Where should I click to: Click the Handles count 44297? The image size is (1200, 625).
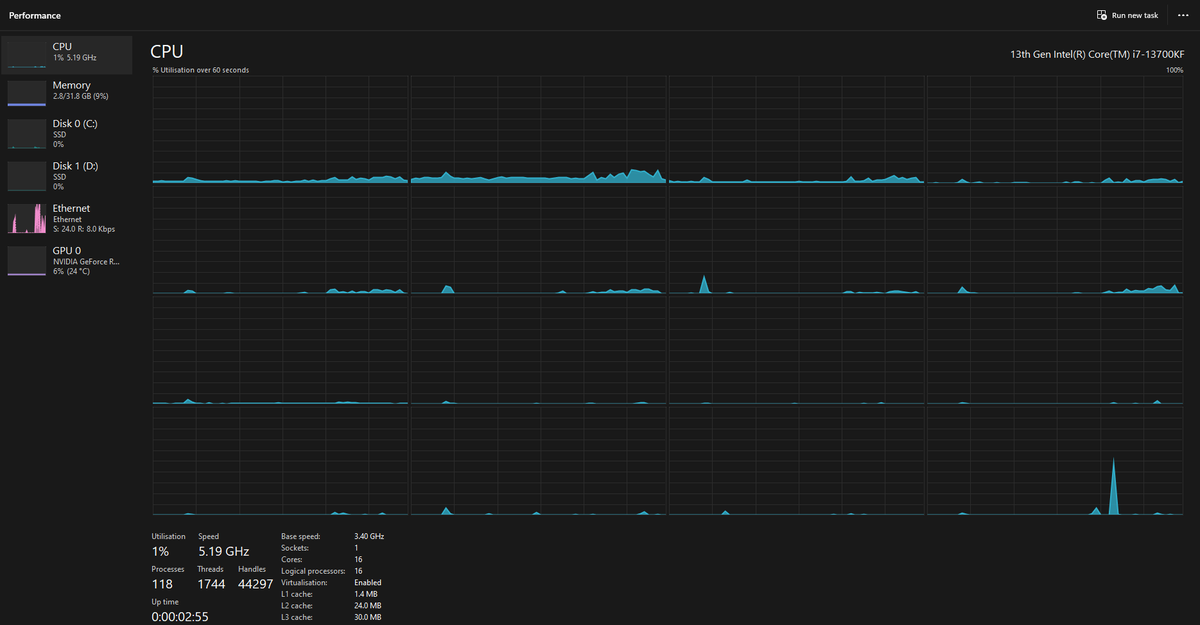tap(255, 584)
